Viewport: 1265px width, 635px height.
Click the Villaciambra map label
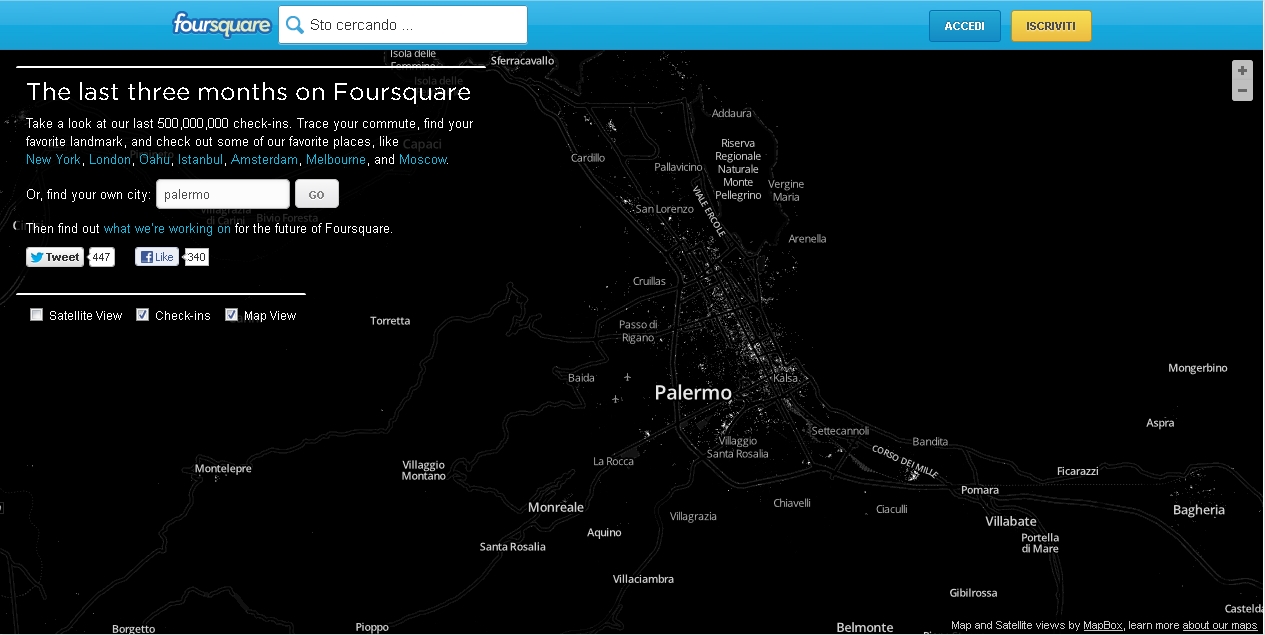point(643,579)
